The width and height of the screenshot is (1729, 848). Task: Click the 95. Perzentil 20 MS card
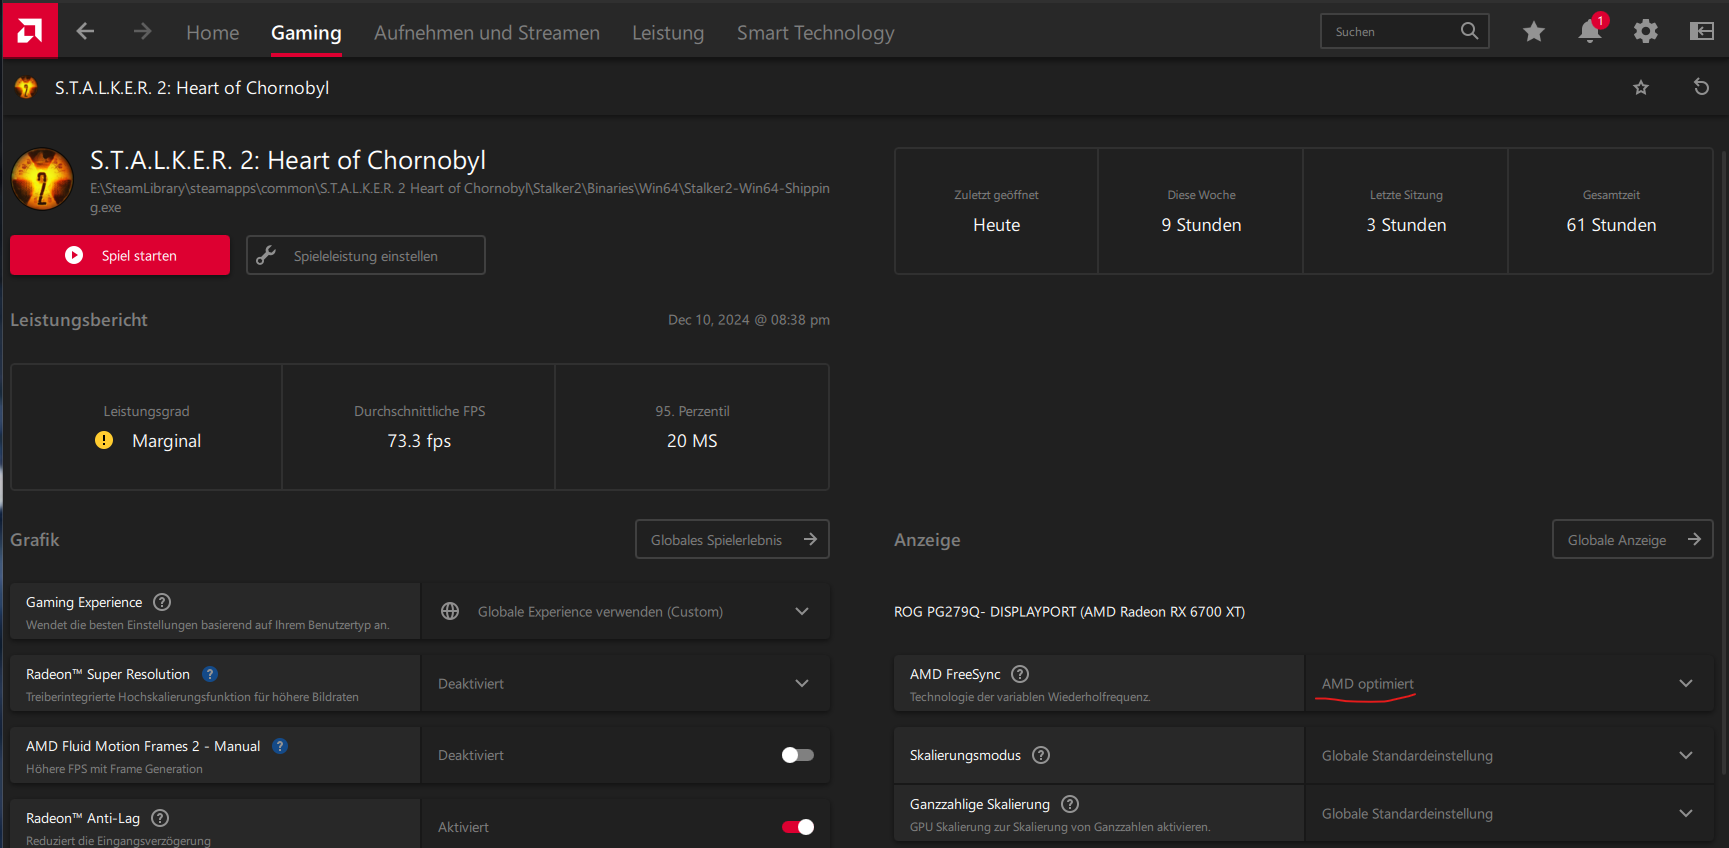click(x=692, y=427)
